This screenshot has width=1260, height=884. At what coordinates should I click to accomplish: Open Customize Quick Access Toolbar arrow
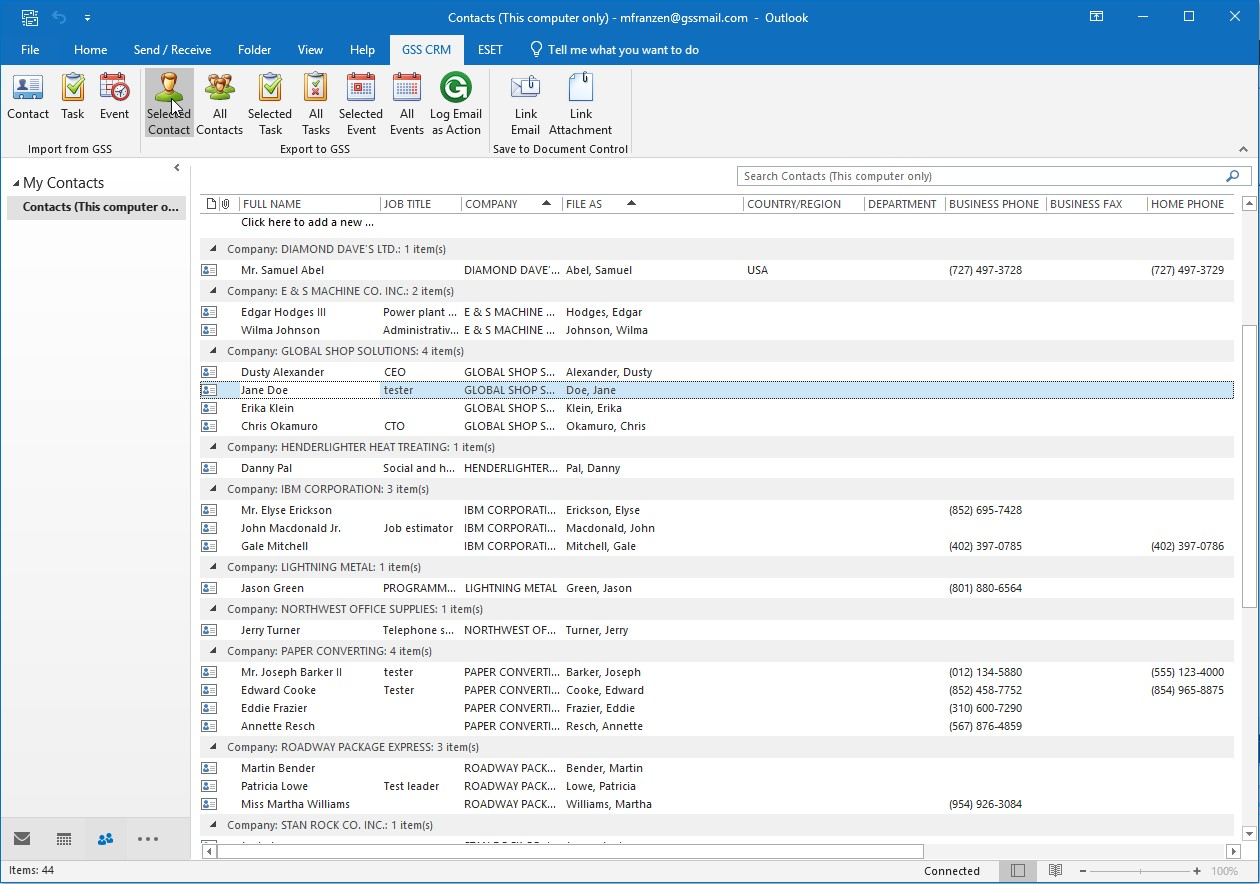pyautogui.click(x=87, y=18)
